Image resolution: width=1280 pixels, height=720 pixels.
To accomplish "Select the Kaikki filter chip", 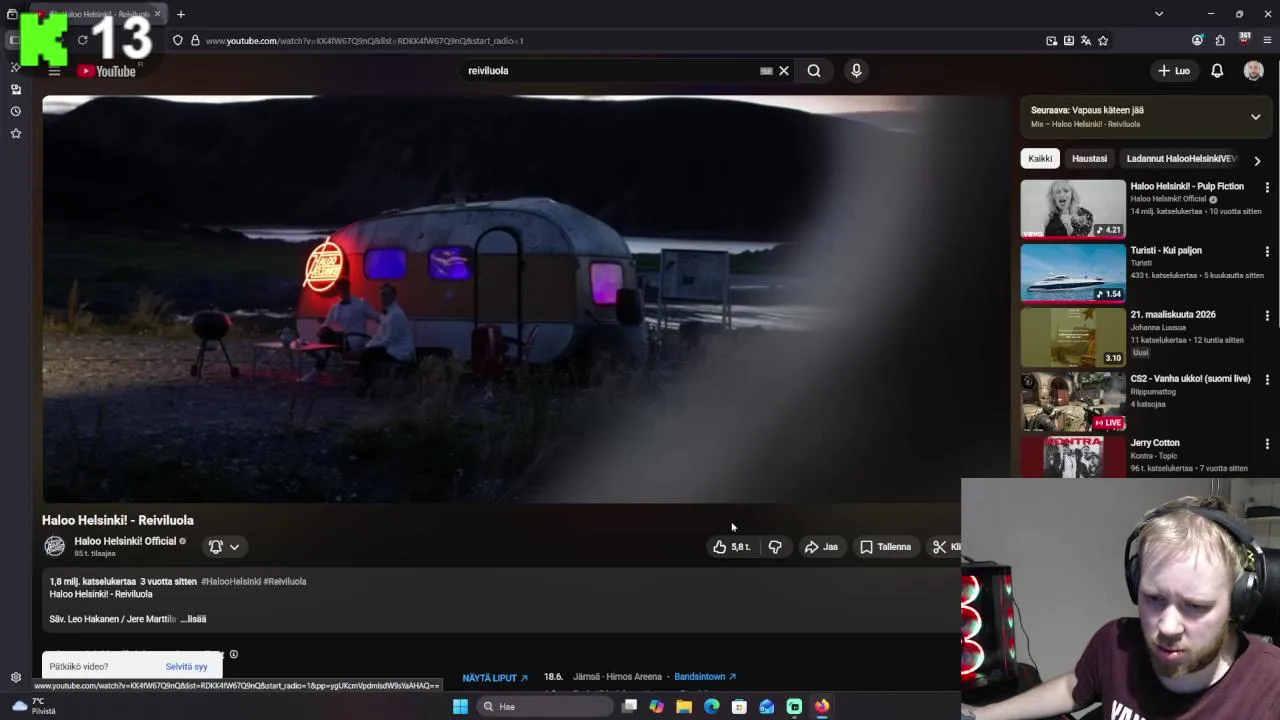I will [1040, 158].
